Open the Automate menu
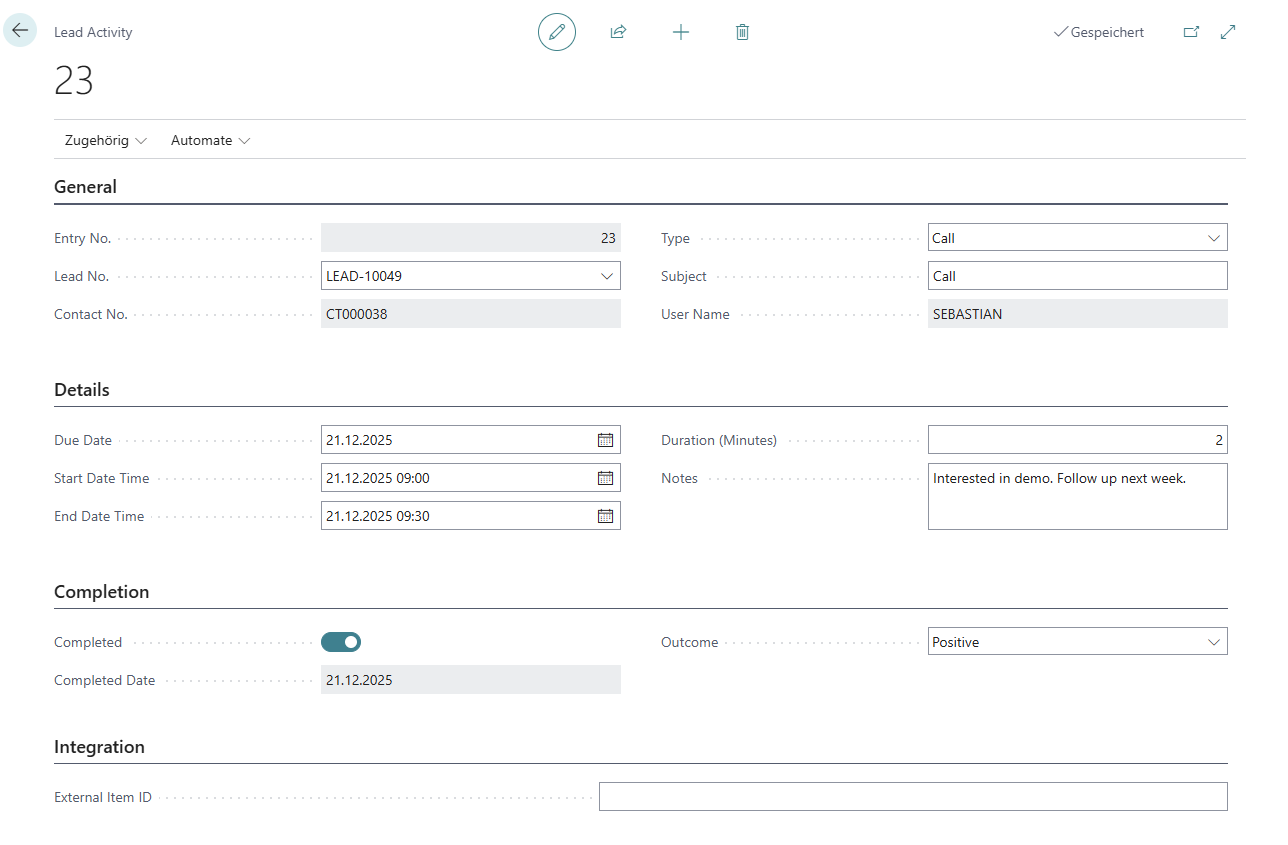 tap(210, 141)
